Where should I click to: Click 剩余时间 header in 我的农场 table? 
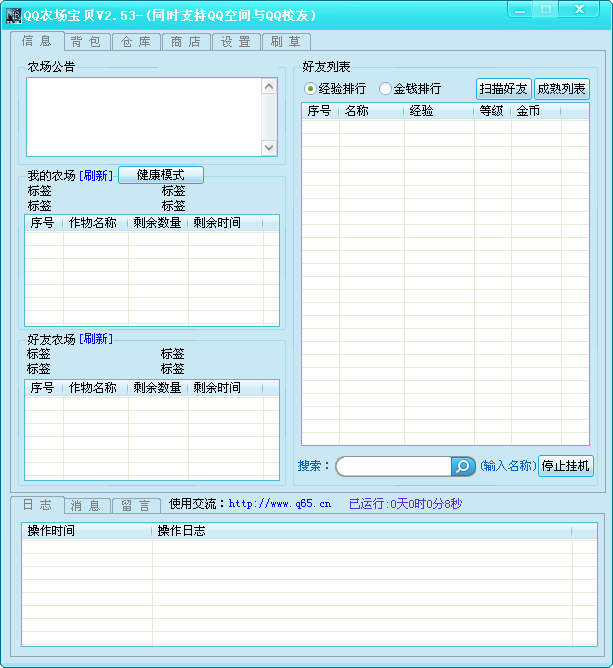click(226, 223)
